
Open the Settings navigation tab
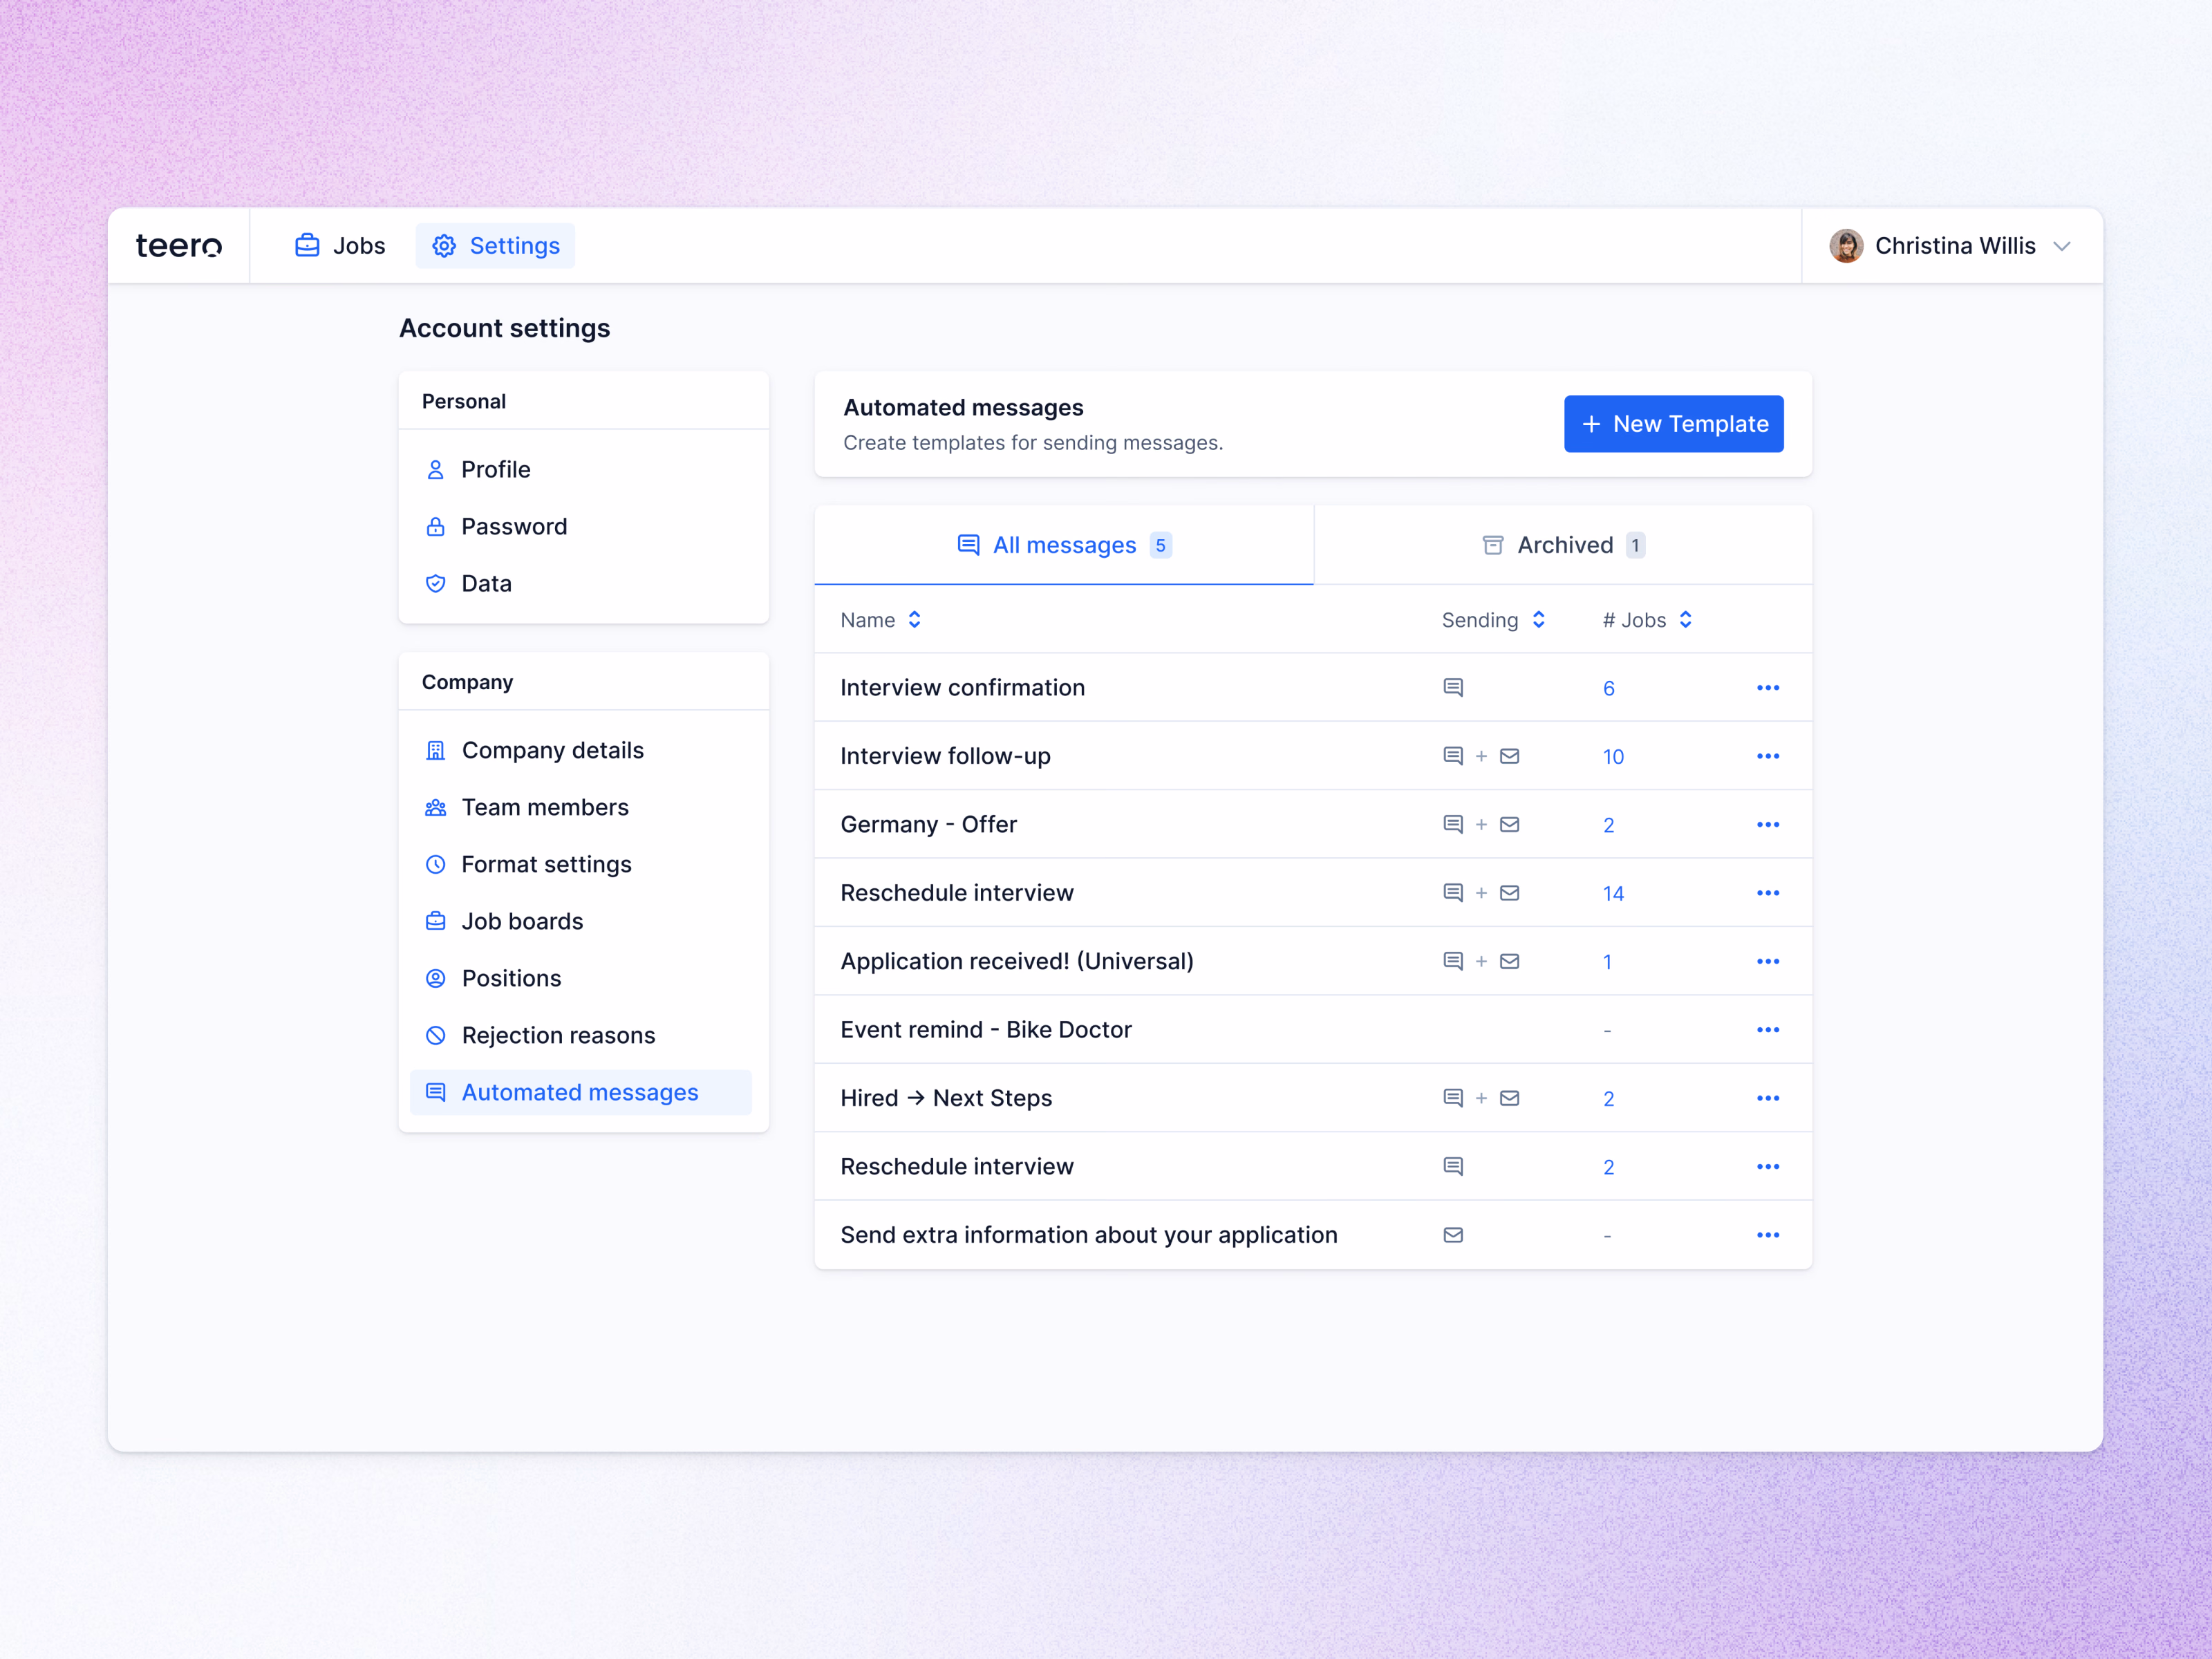[495, 246]
